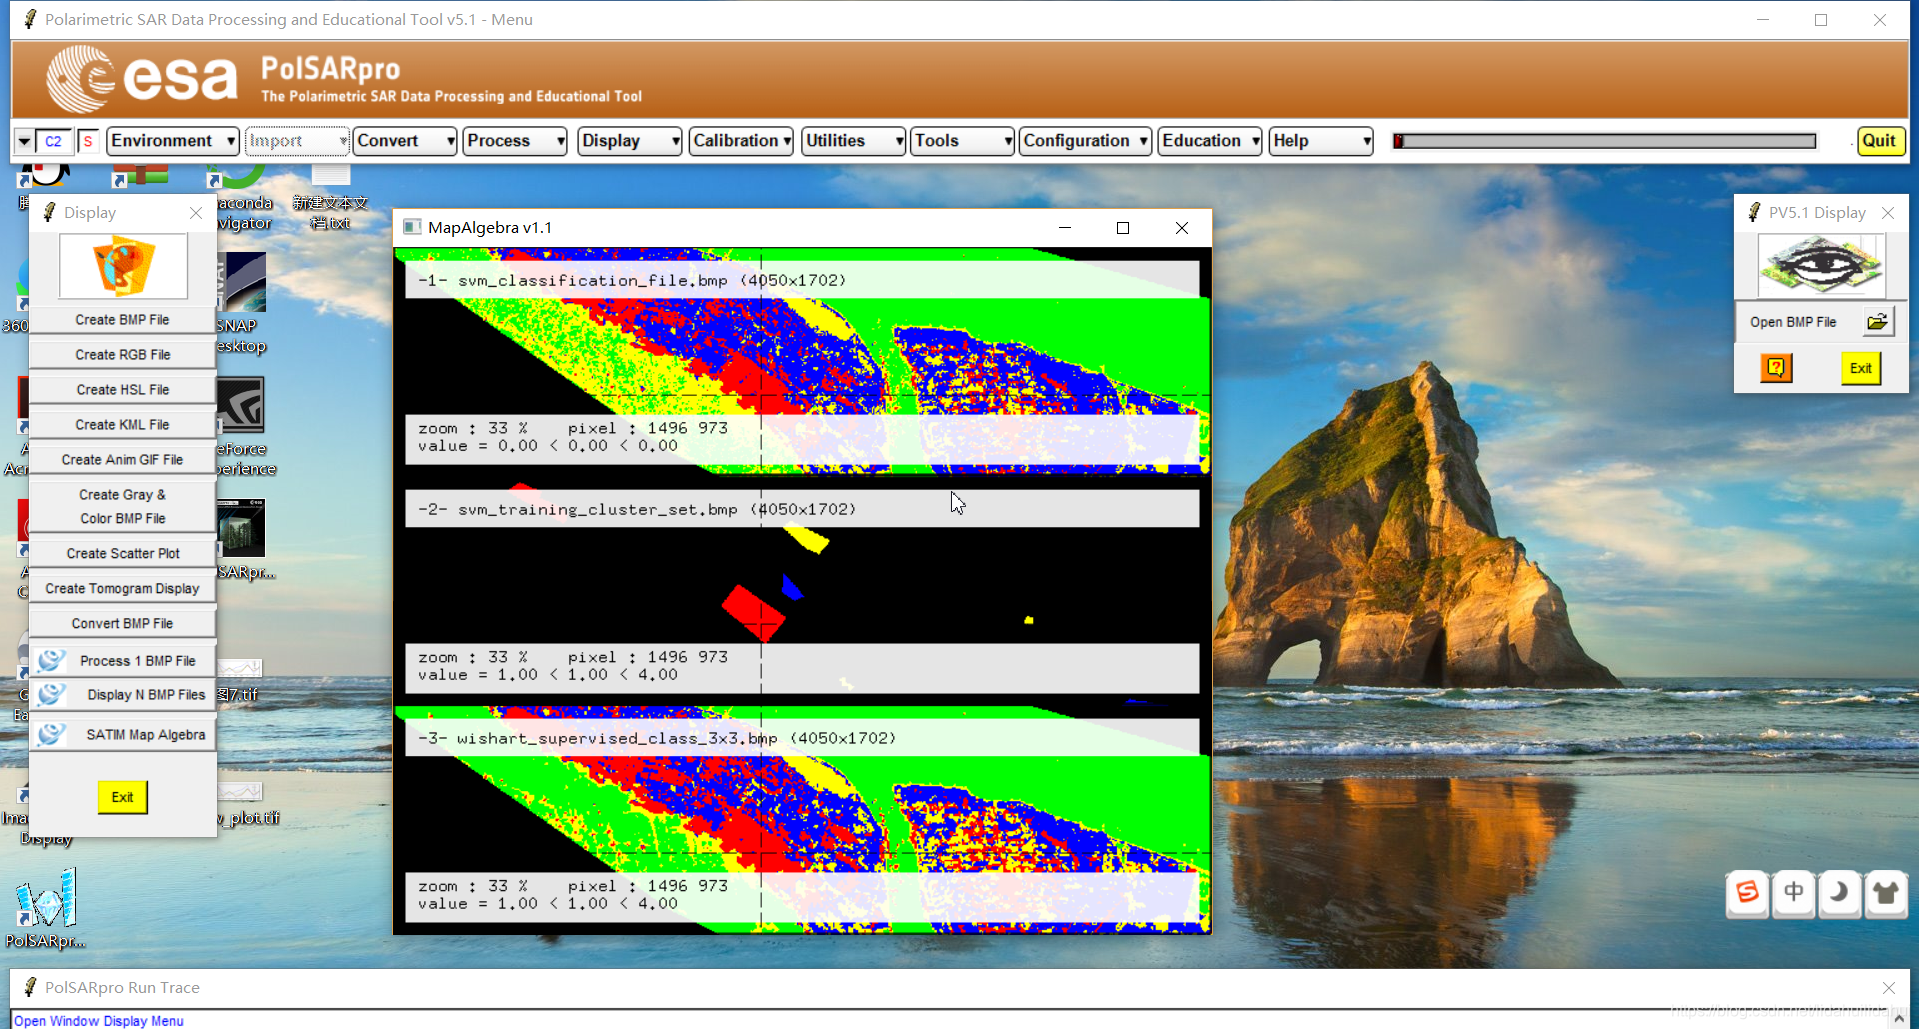This screenshot has height=1029, width=1920.
Task: Open the Display dropdown menu
Action: coord(630,141)
